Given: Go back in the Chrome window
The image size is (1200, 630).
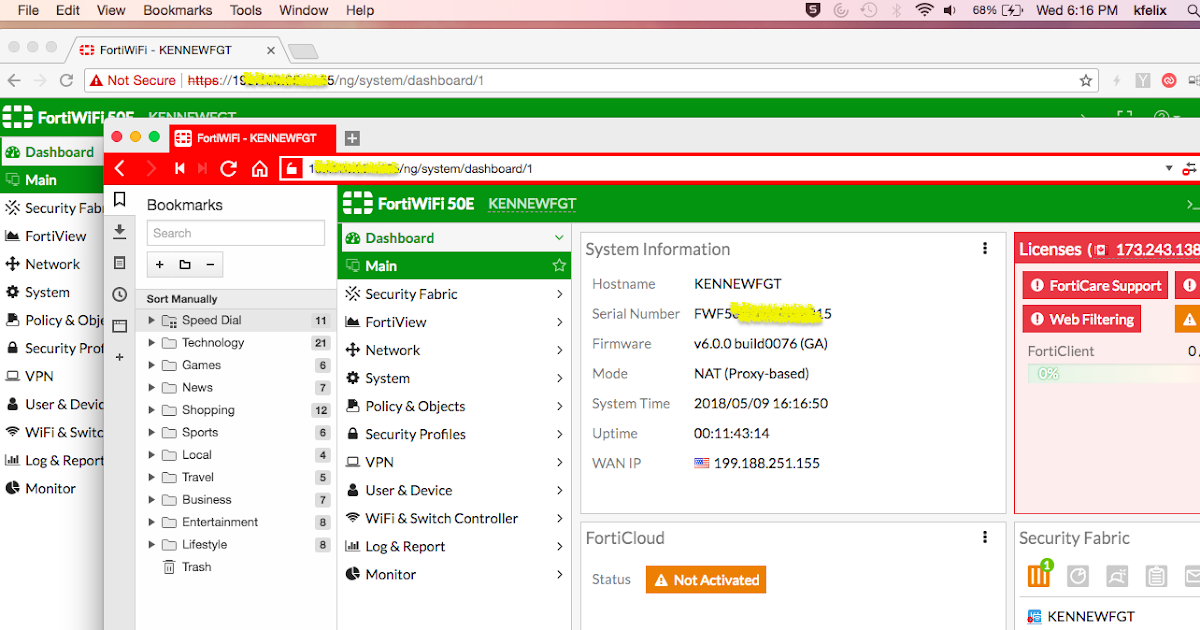Looking at the screenshot, I should pos(14,80).
